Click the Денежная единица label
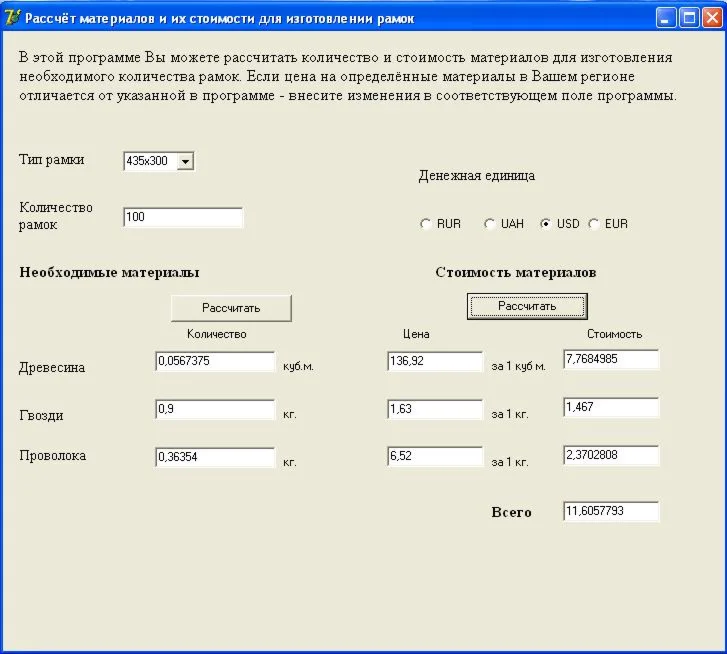Image resolution: width=727 pixels, height=654 pixels. click(477, 176)
